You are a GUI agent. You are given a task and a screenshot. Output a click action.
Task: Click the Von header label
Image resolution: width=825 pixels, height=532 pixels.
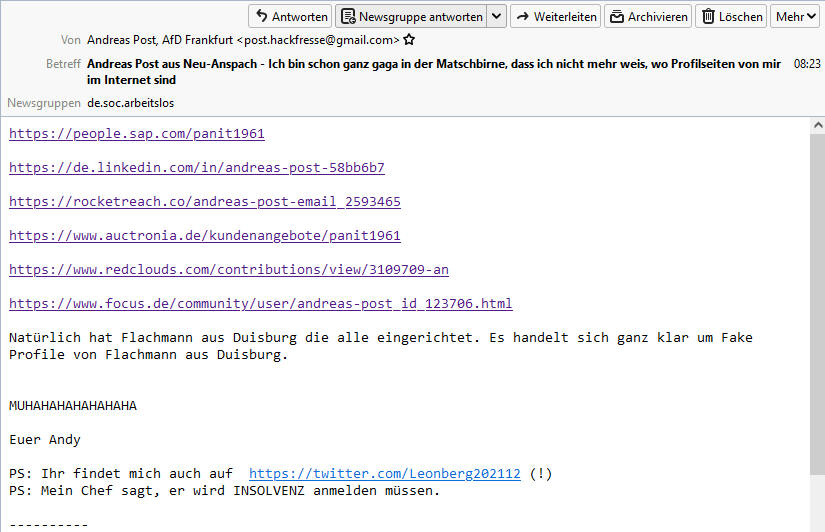[71, 40]
